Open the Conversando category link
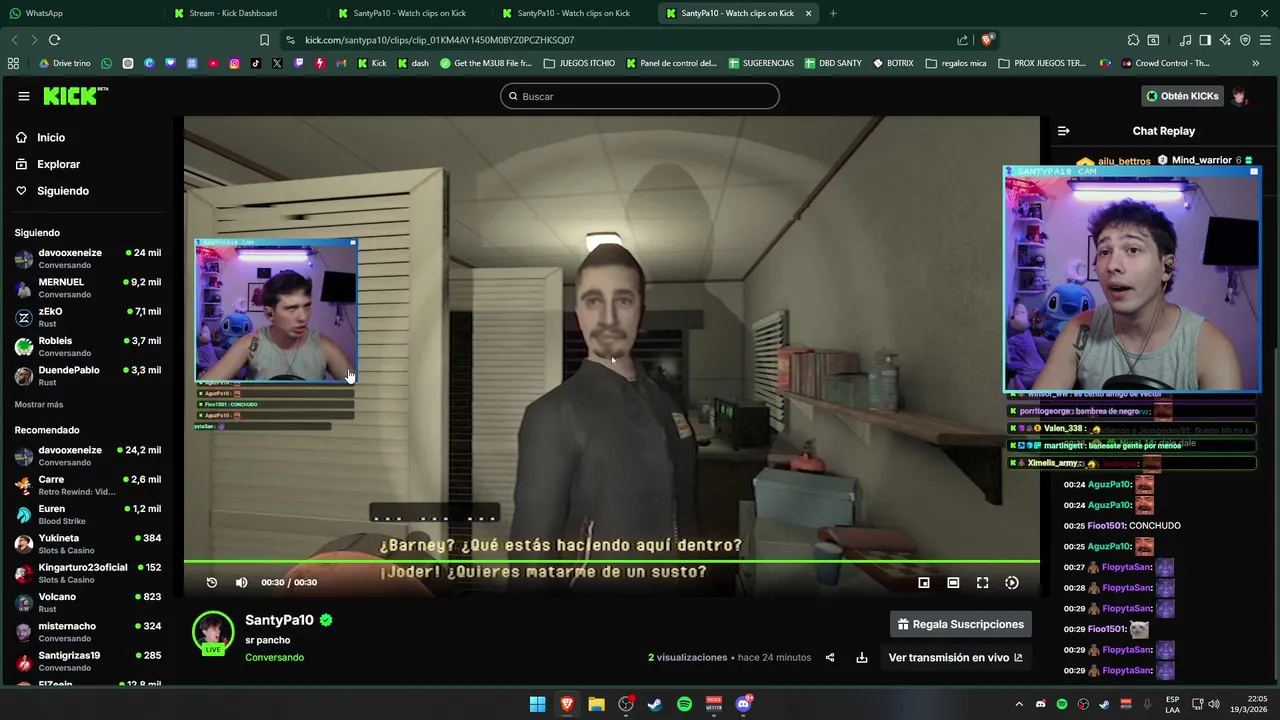The width and height of the screenshot is (1280, 720). (x=274, y=657)
